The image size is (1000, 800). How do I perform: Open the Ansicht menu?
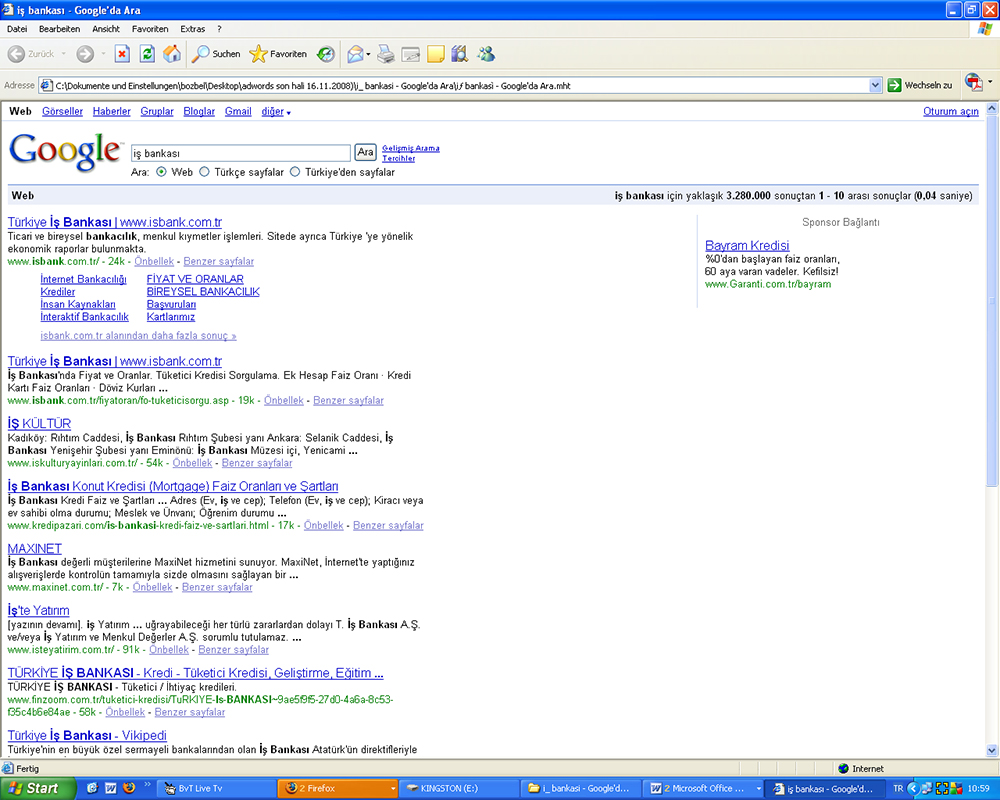[x=106, y=29]
